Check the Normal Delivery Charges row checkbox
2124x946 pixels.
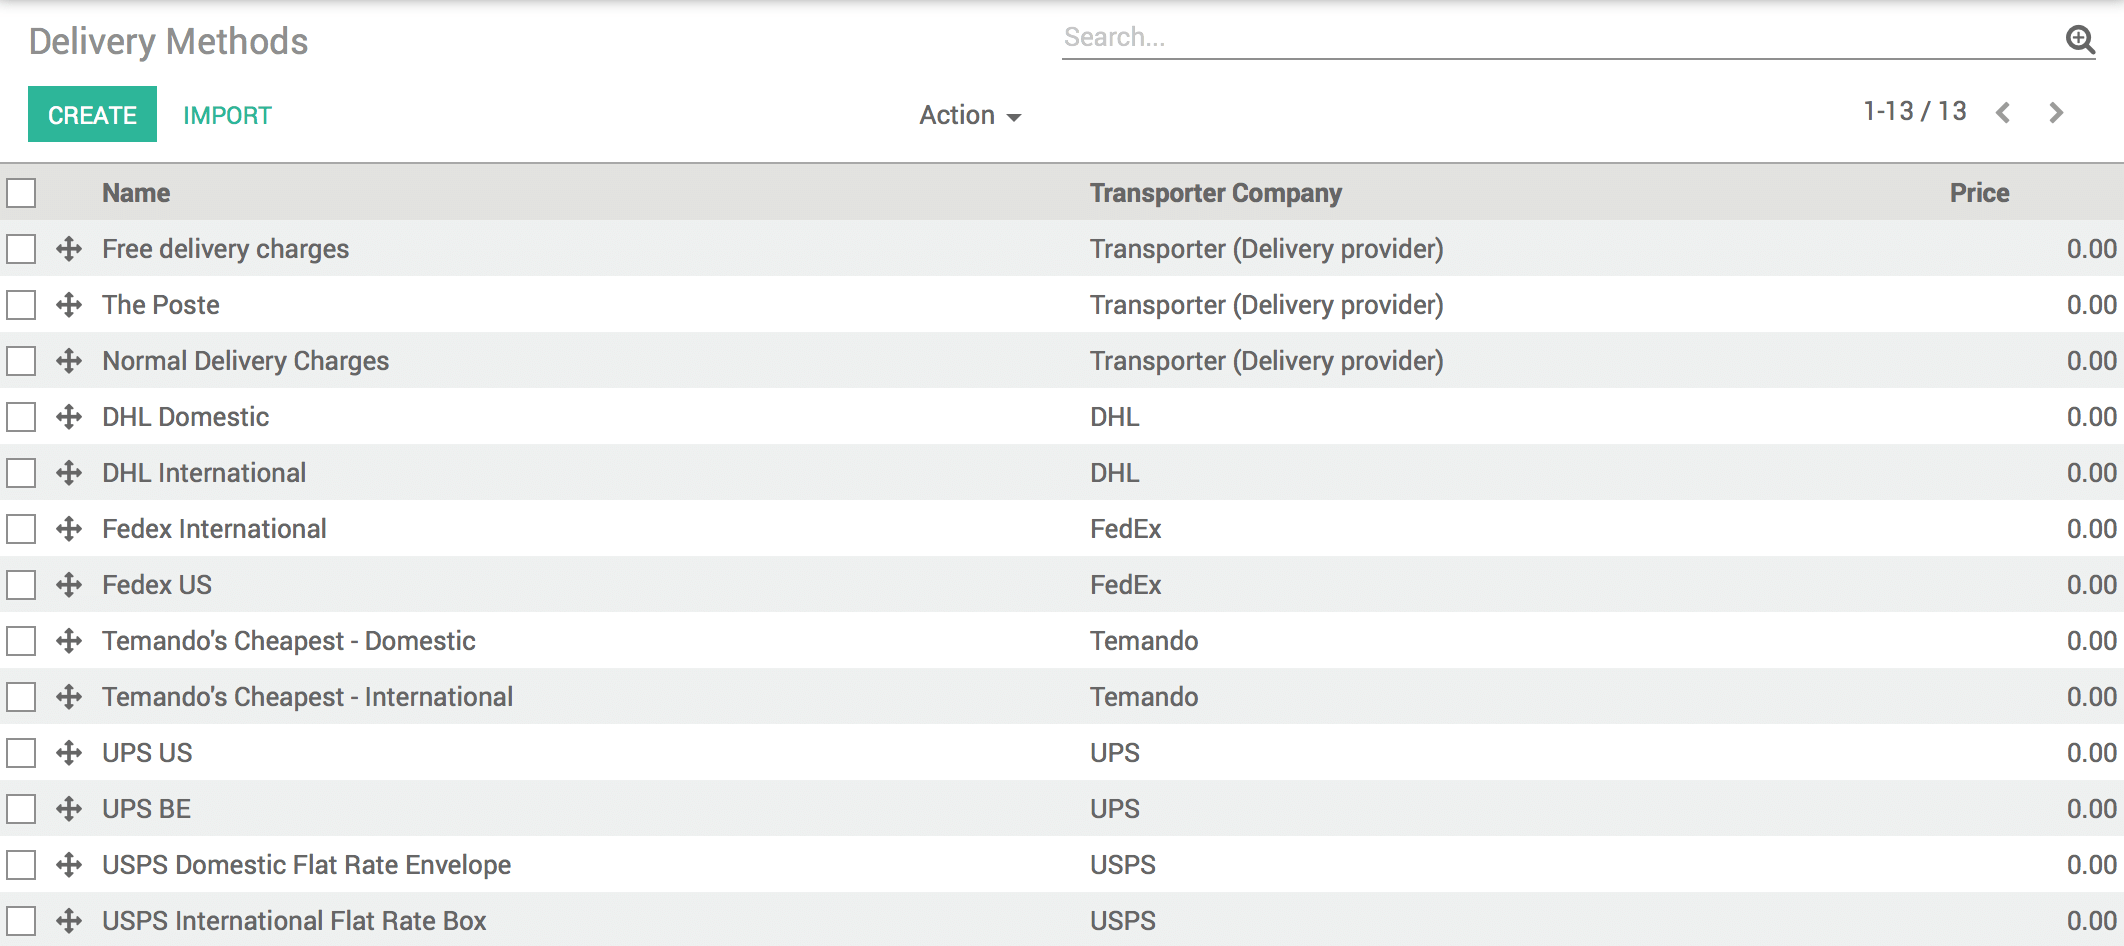(21, 361)
